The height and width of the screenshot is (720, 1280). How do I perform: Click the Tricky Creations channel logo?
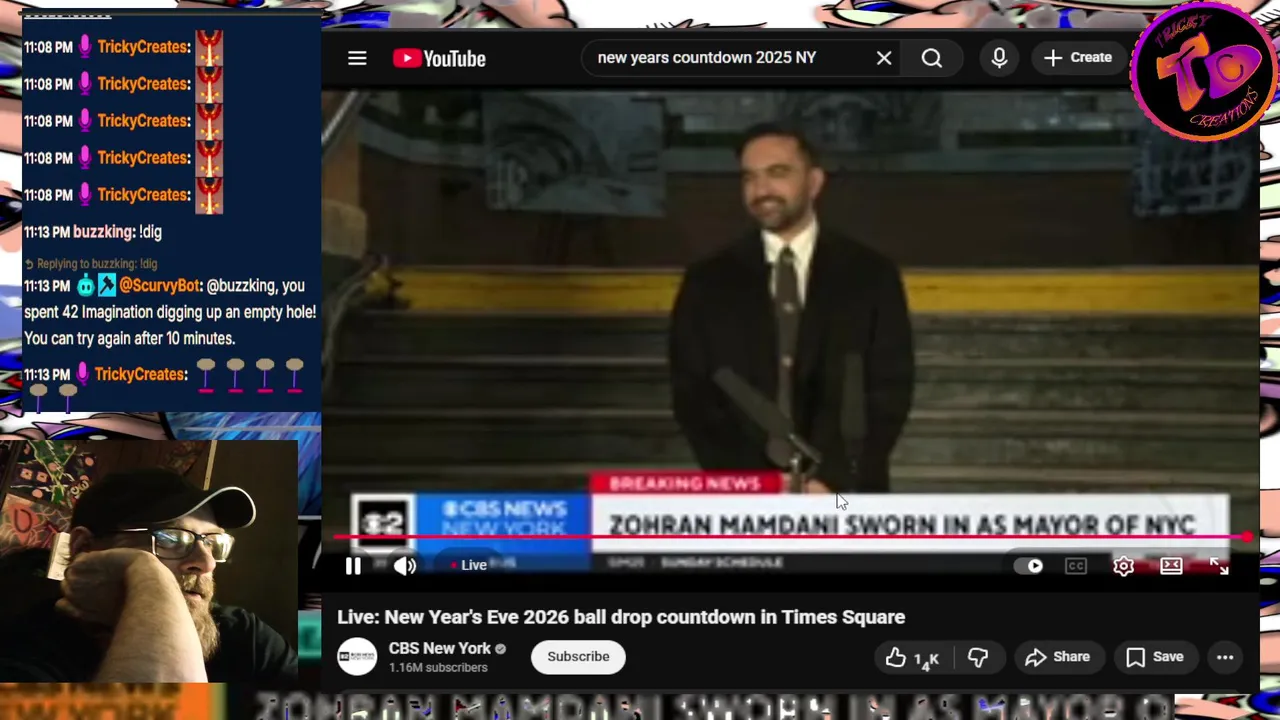tap(1204, 73)
